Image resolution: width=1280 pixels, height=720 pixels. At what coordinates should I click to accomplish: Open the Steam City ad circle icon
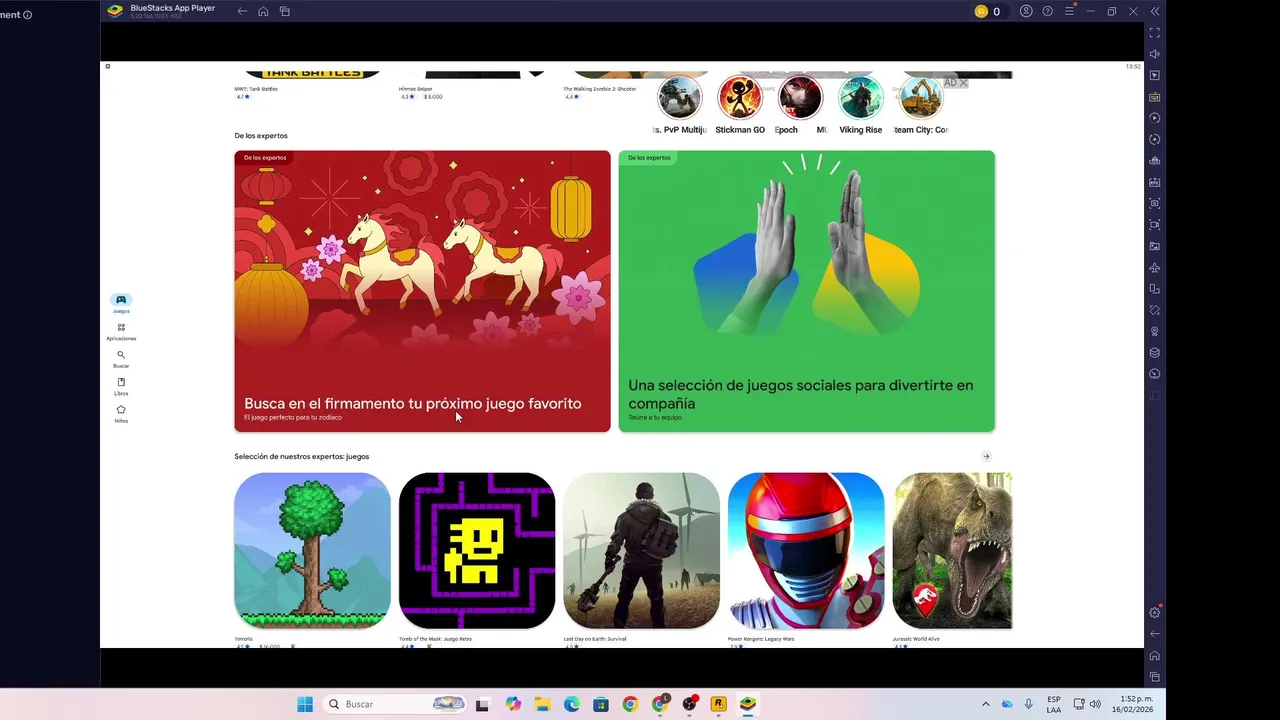click(921, 98)
